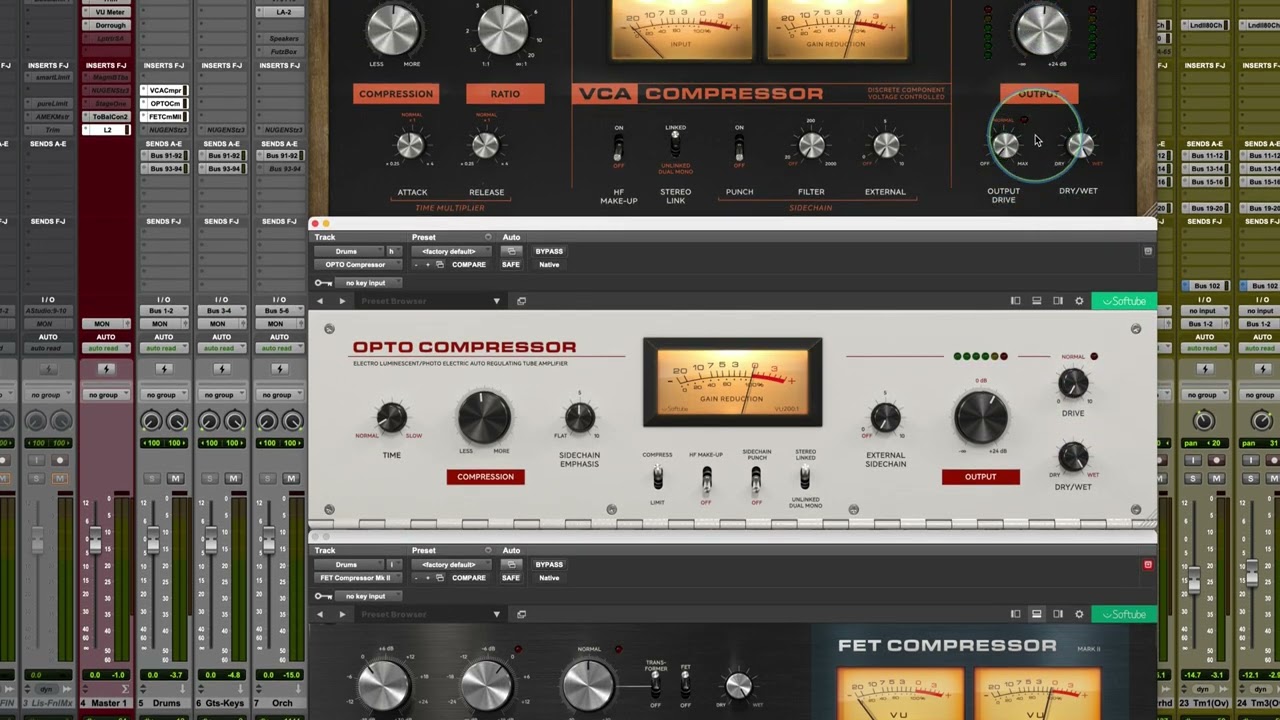Toggle bottom panel layout icon in OPTO Compressor header
1280x720 pixels.
coord(1036,301)
